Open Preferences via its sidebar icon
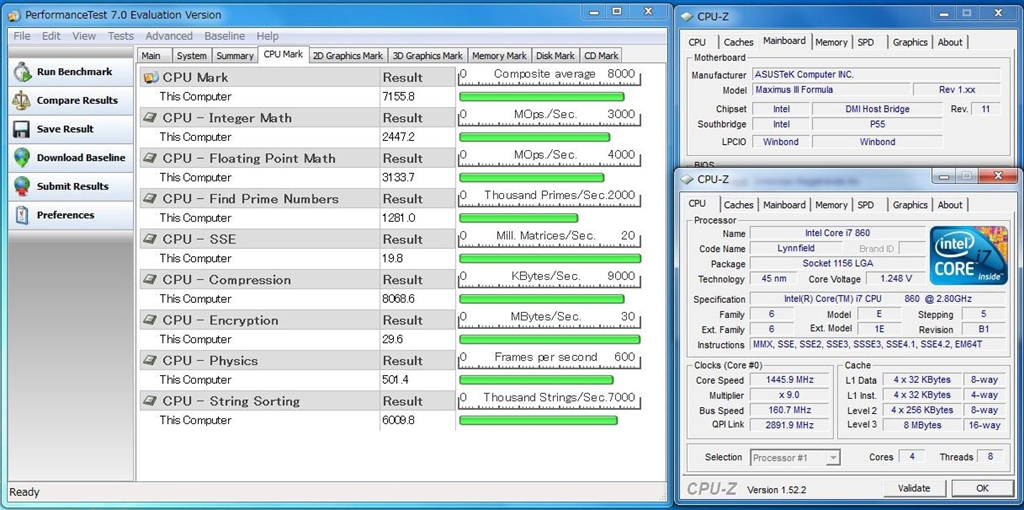Image resolution: width=1024 pixels, height=510 pixels. point(21,215)
